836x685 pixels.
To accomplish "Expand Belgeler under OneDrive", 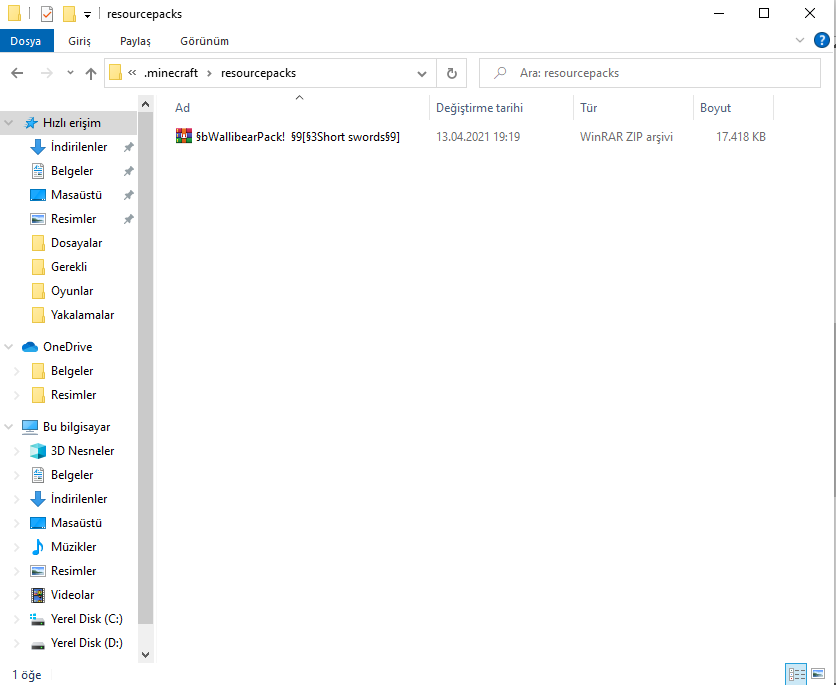I will point(17,371).
